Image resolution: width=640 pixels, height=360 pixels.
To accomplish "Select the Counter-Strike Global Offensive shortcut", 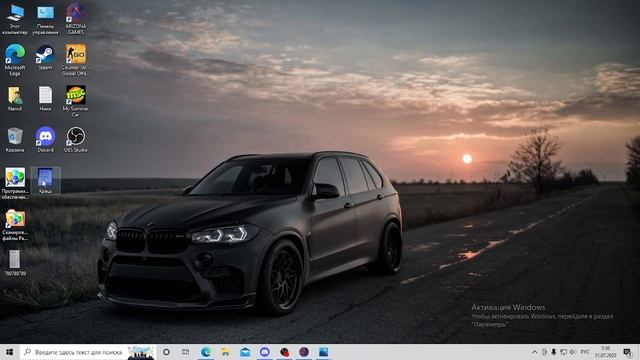I will coord(76,60).
